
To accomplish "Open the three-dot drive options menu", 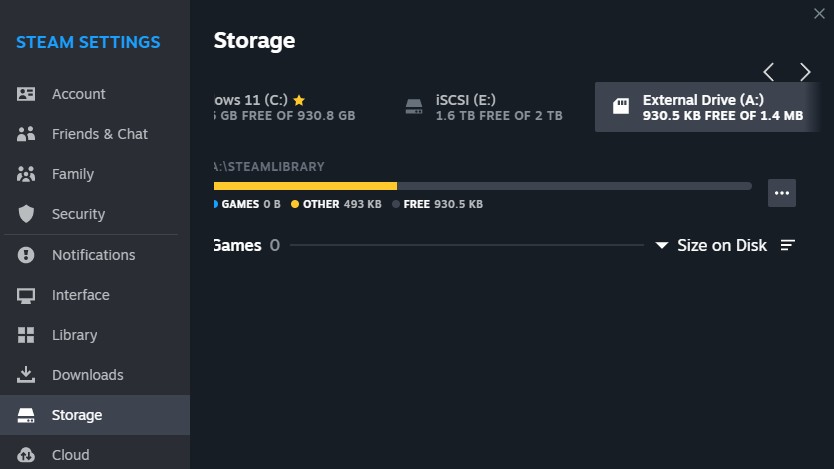I will pos(782,193).
